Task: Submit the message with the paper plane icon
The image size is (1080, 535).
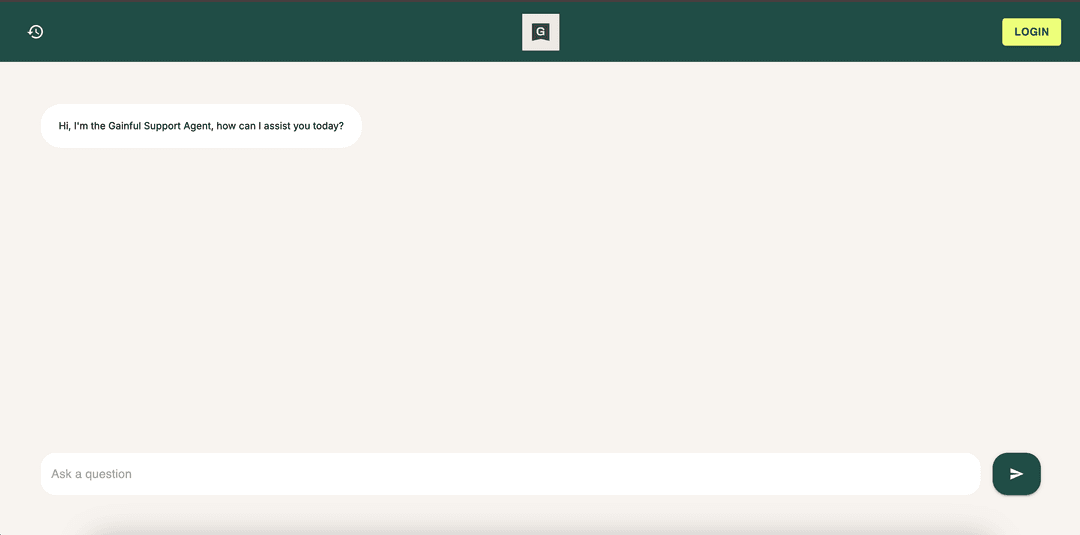Action: (x=1016, y=474)
